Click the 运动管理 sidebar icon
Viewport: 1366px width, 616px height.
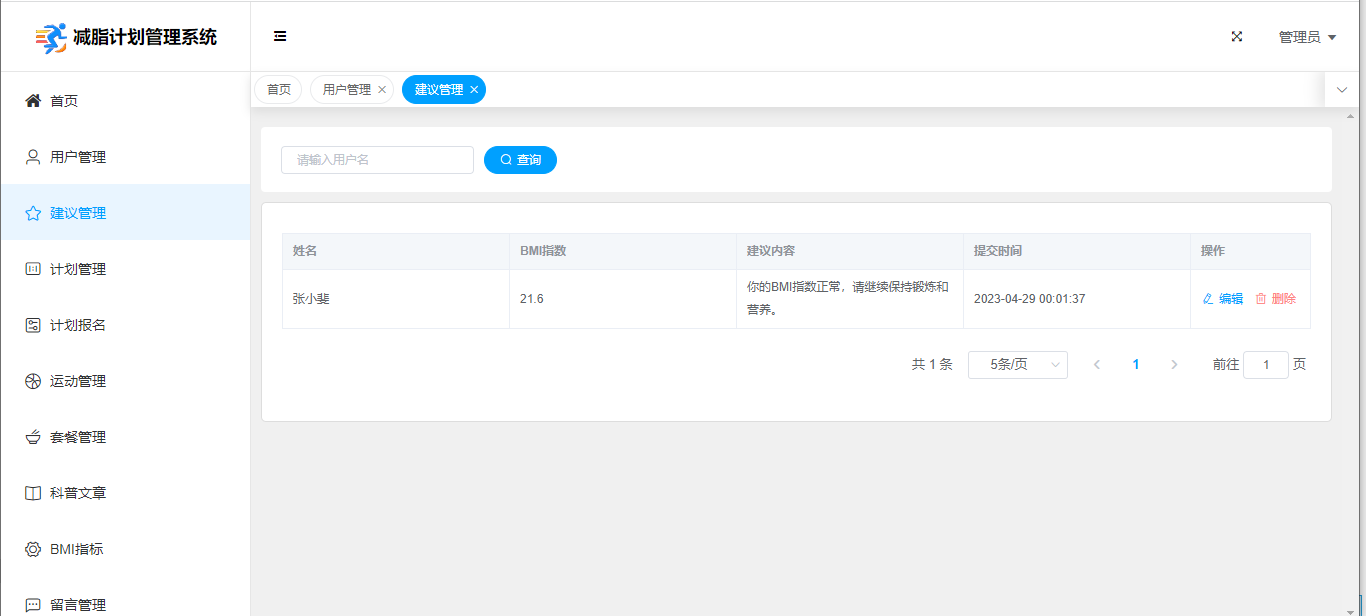click(x=33, y=381)
